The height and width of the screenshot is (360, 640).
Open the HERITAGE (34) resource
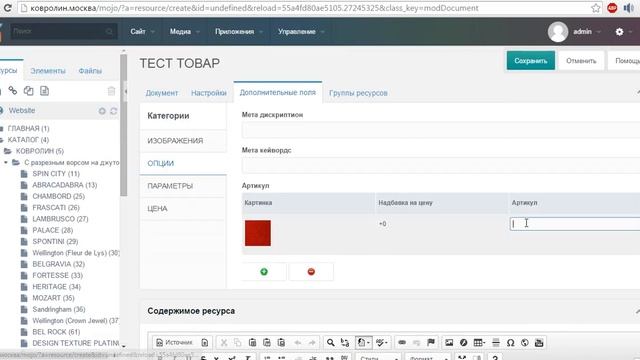pos(56,287)
